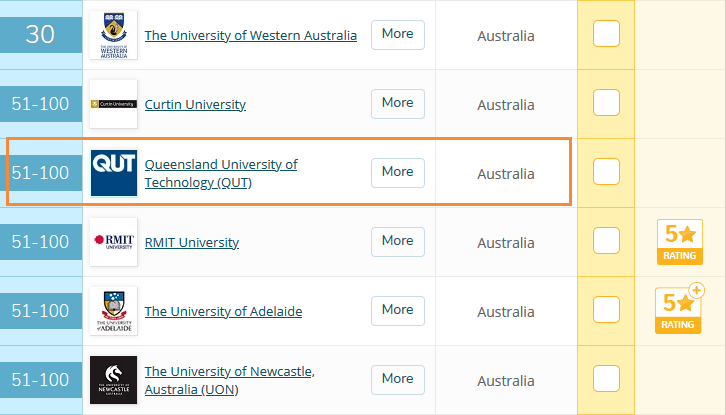Click the RMIT University logo
Image resolution: width=726 pixels, height=415 pixels.
pos(113,242)
